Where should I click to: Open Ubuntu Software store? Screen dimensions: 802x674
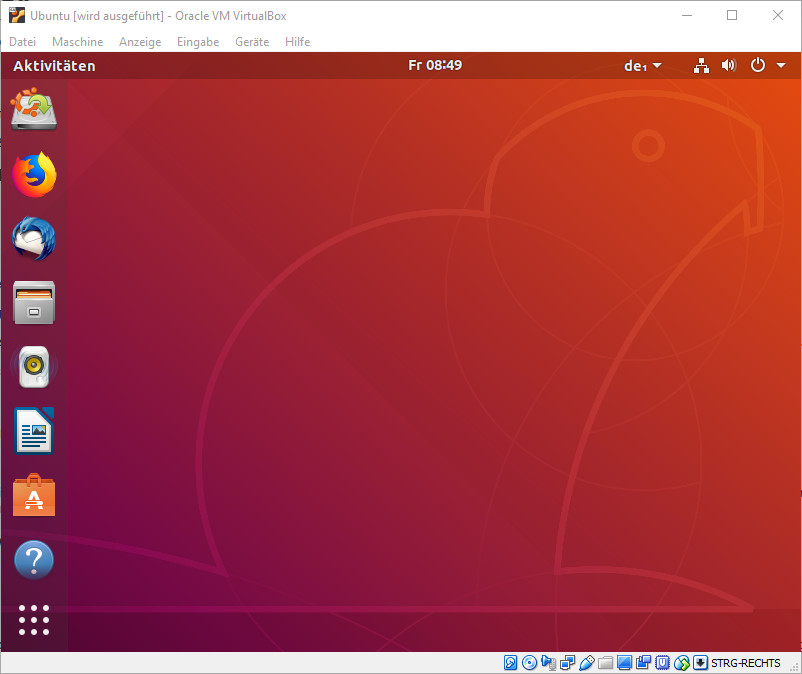33,495
